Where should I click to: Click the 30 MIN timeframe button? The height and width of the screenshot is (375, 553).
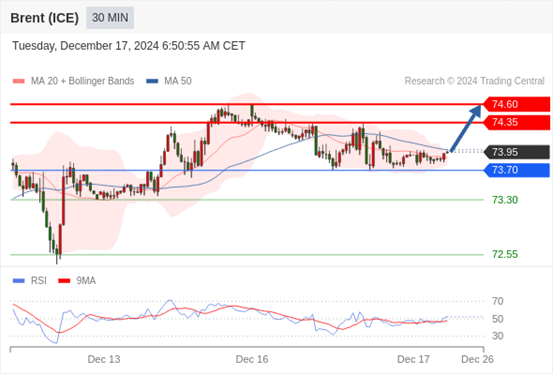coord(110,18)
